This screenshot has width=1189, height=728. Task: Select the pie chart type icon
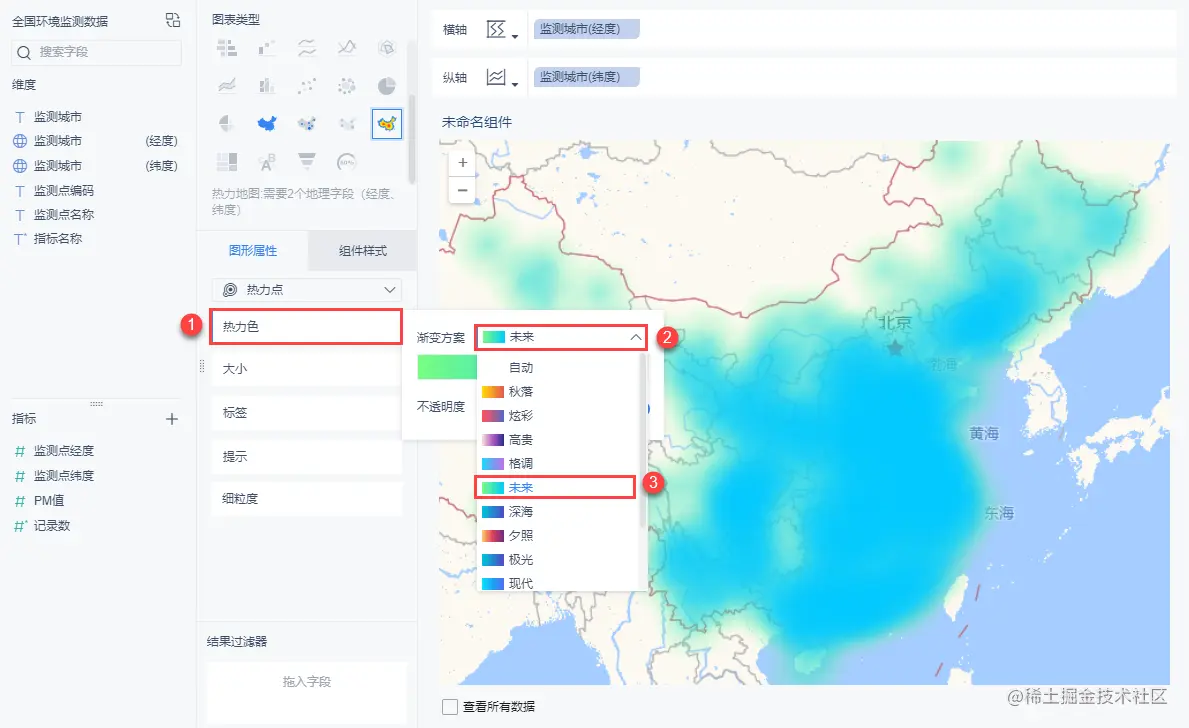[x=388, y=83]
